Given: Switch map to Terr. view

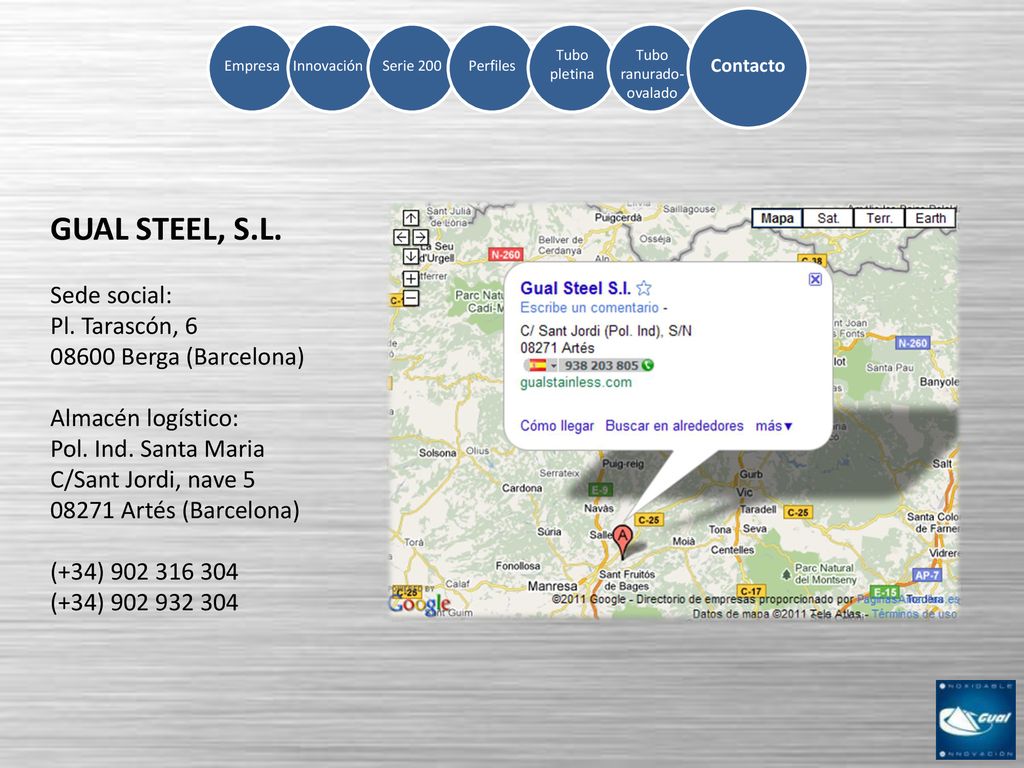Looking at the screenshot, I should click(x=879, y=218).
